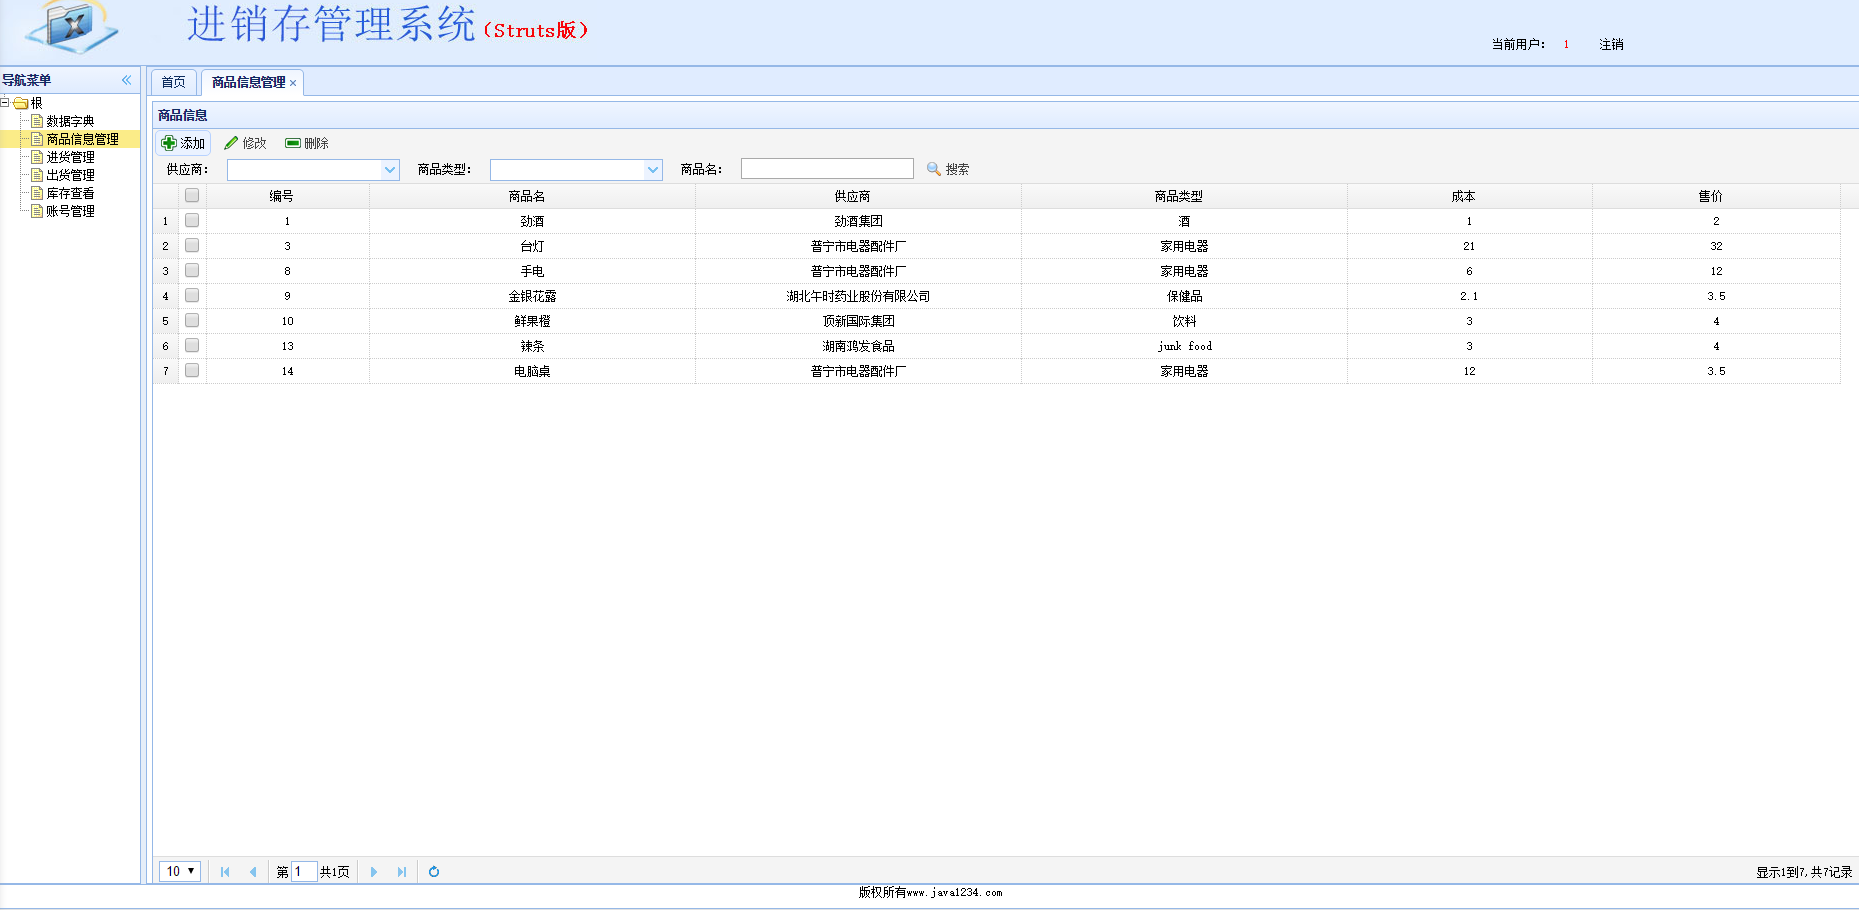Click the 显示1到7,共7记录 status text
This screenshot has height=910, width=1859.
pyautogui.click(x=1804, y=872)
